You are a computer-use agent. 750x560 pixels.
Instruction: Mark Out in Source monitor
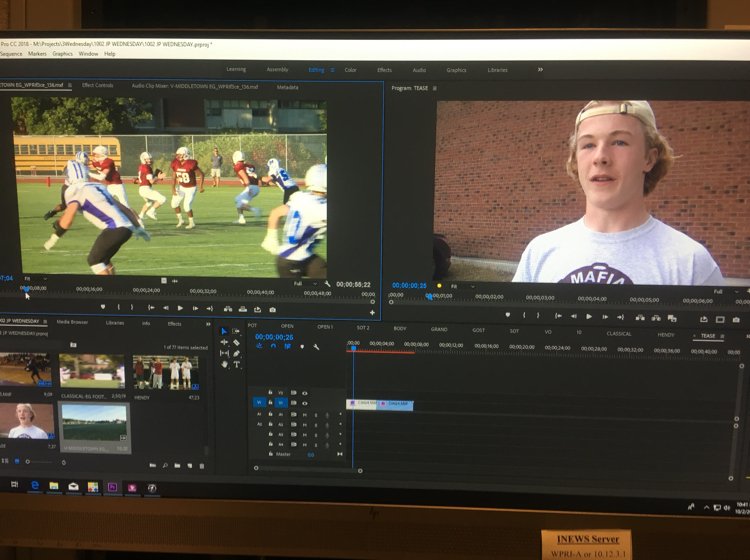[x=132, y=307]
